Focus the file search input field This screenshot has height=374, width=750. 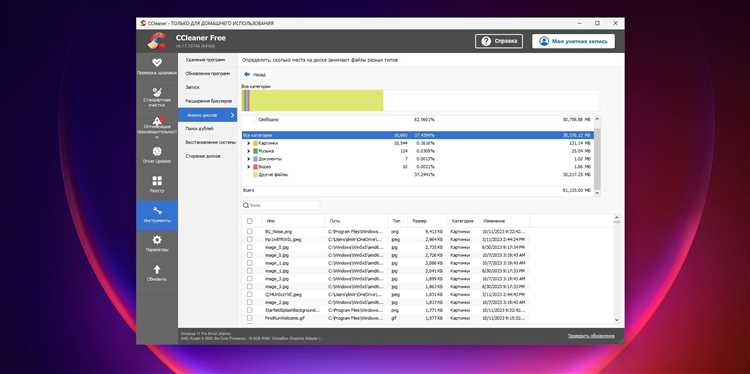point(285,205)
